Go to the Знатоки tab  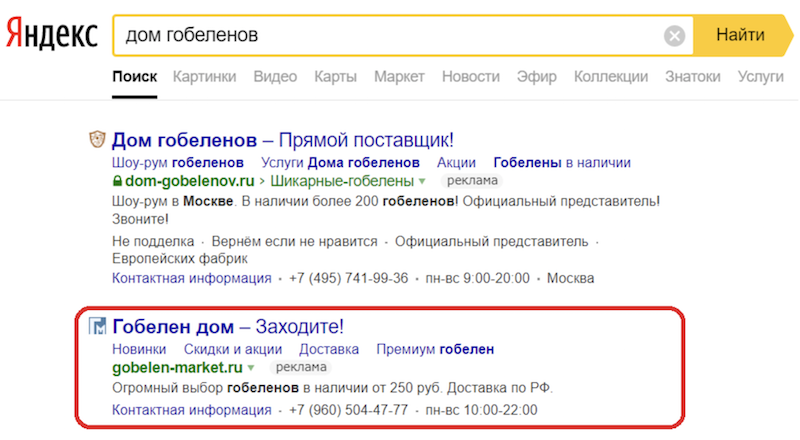click(692, 77)
